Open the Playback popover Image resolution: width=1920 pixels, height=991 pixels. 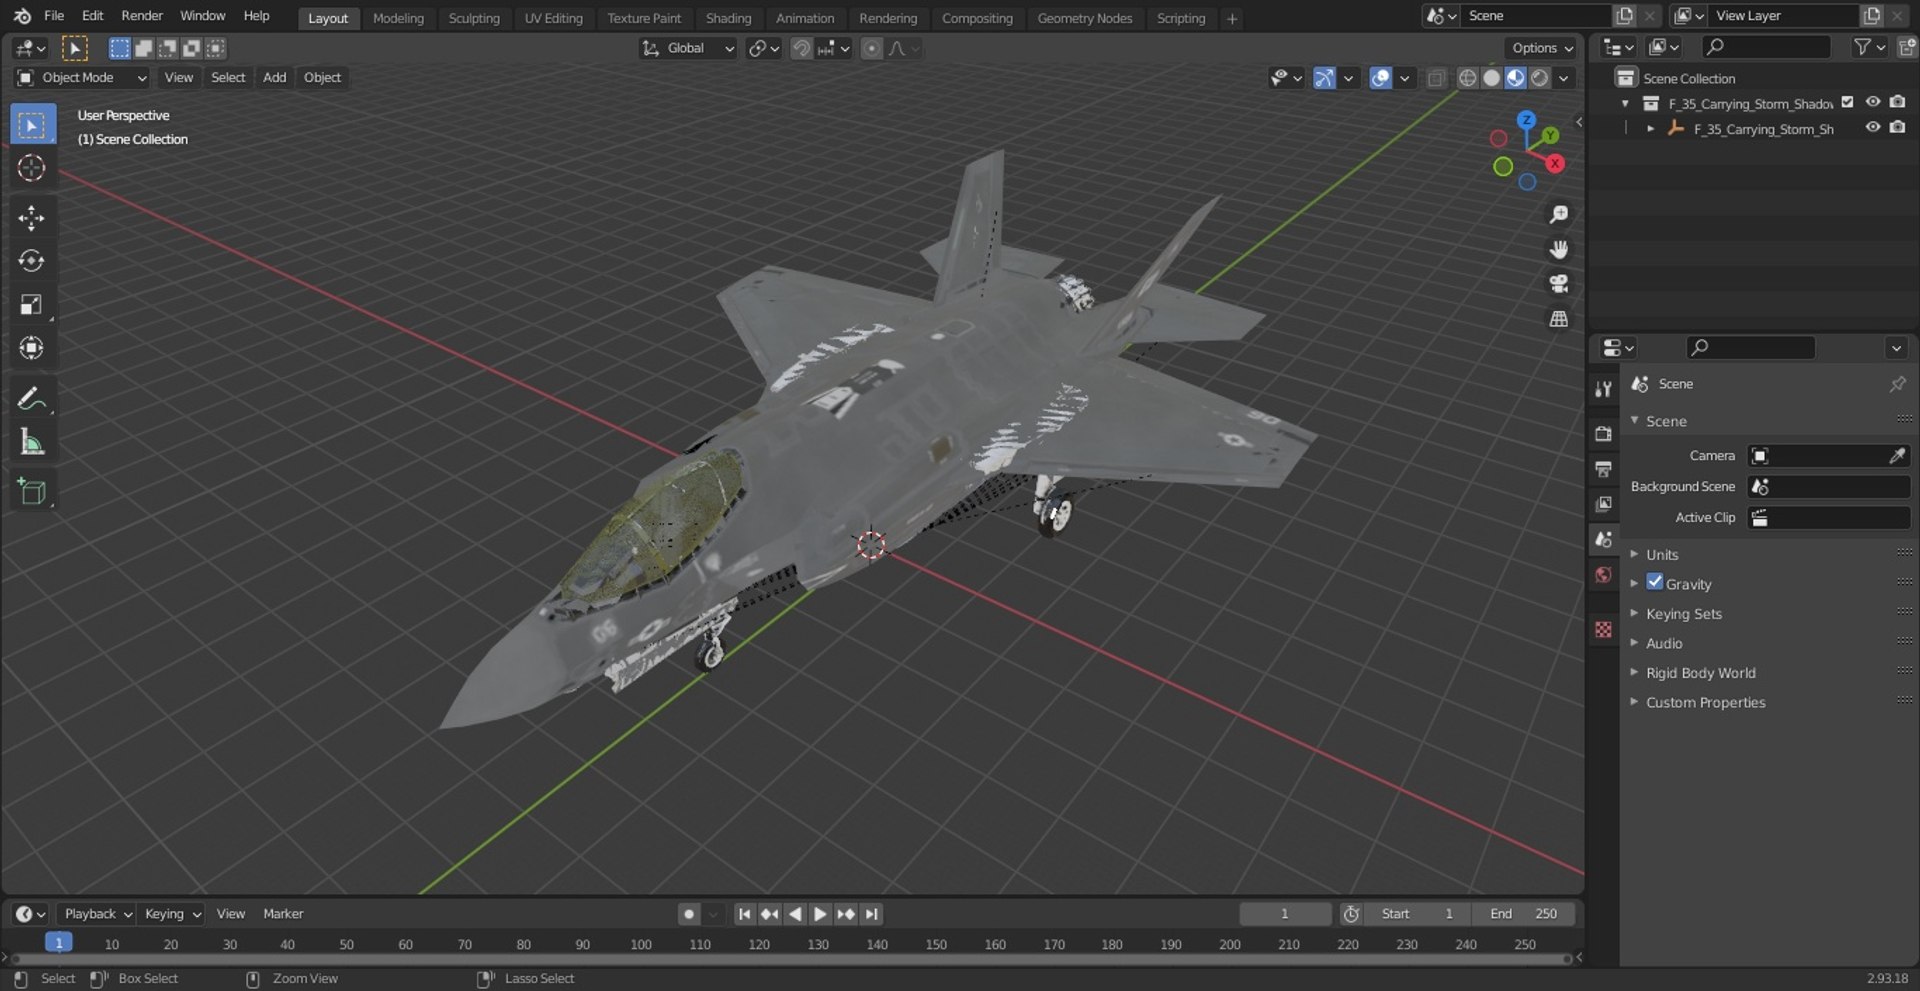97,914
